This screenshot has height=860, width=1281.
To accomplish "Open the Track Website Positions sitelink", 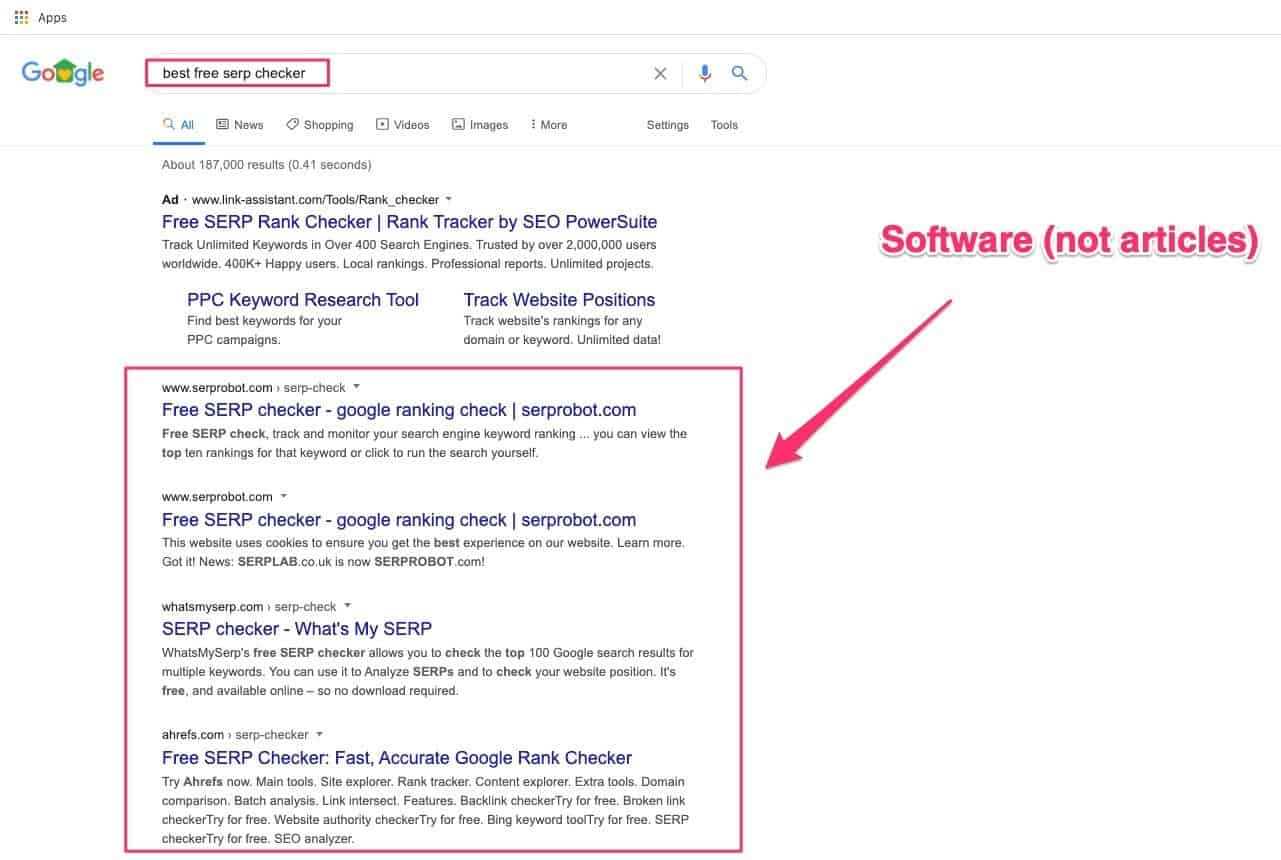I will 559,299.
